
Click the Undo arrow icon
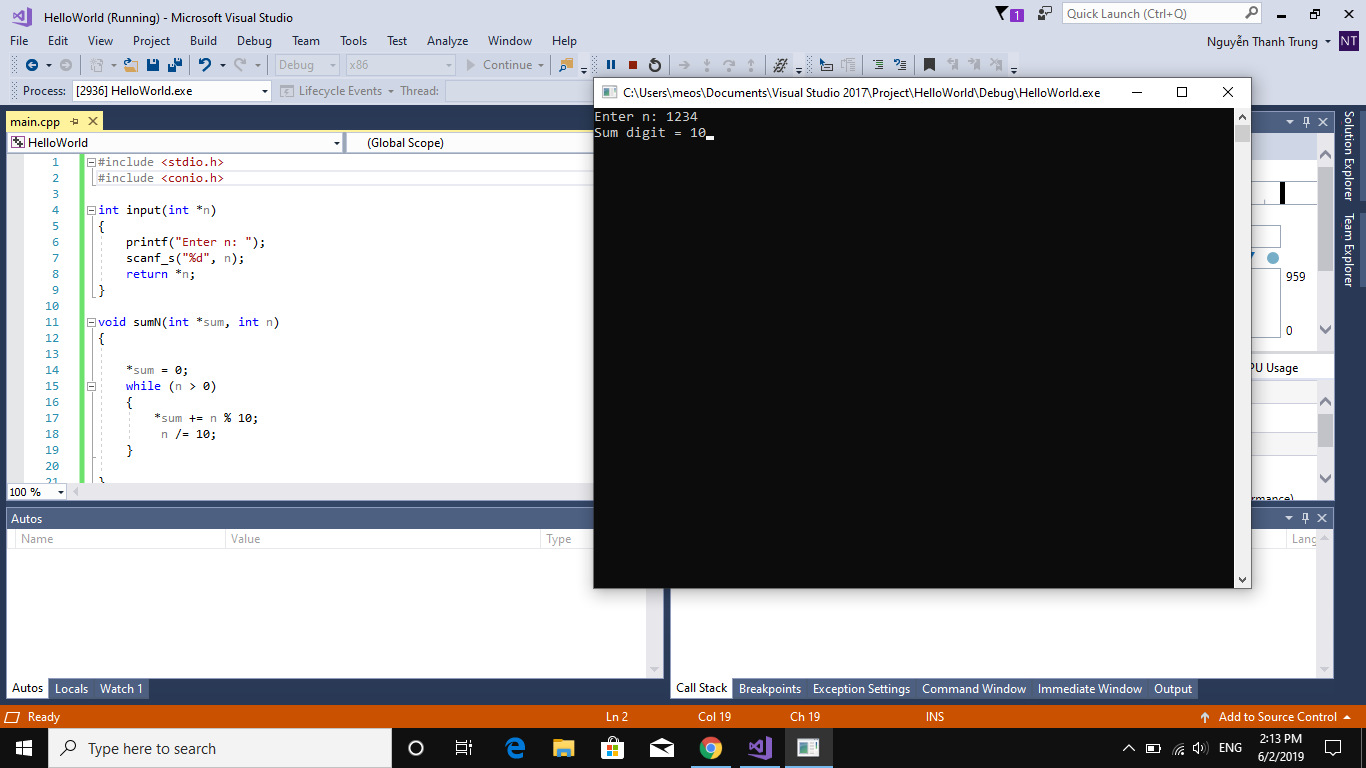[x=204, y=65]
